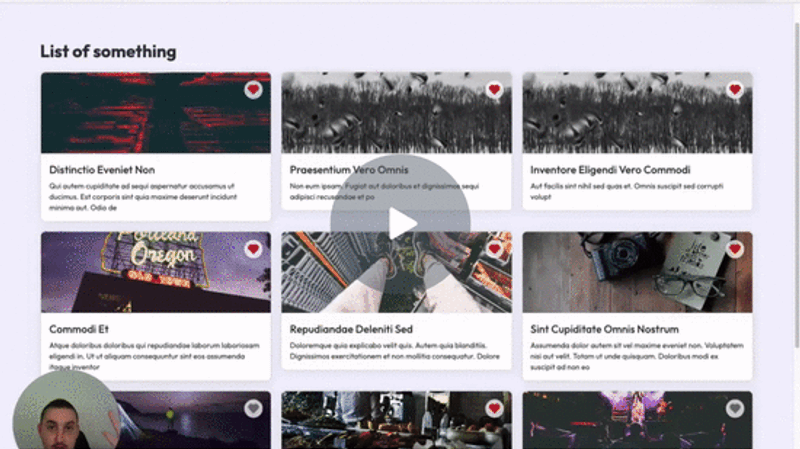The image size is (800, 449).
Task: Toggle the heart on Praesentium Vero Omnis card
Action: (494, 90)
